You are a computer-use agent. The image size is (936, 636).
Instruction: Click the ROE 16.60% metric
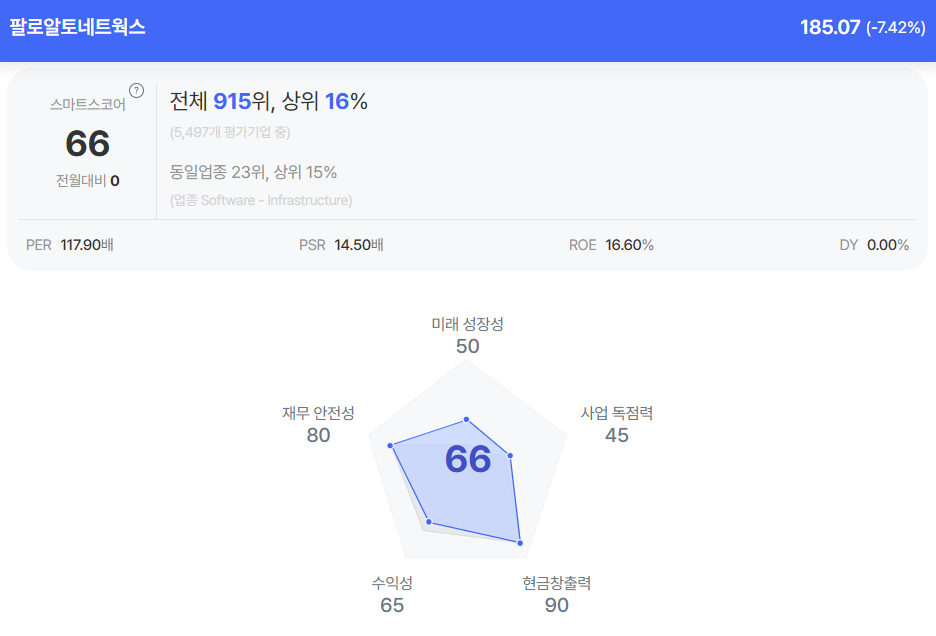(x=611, y=245)
